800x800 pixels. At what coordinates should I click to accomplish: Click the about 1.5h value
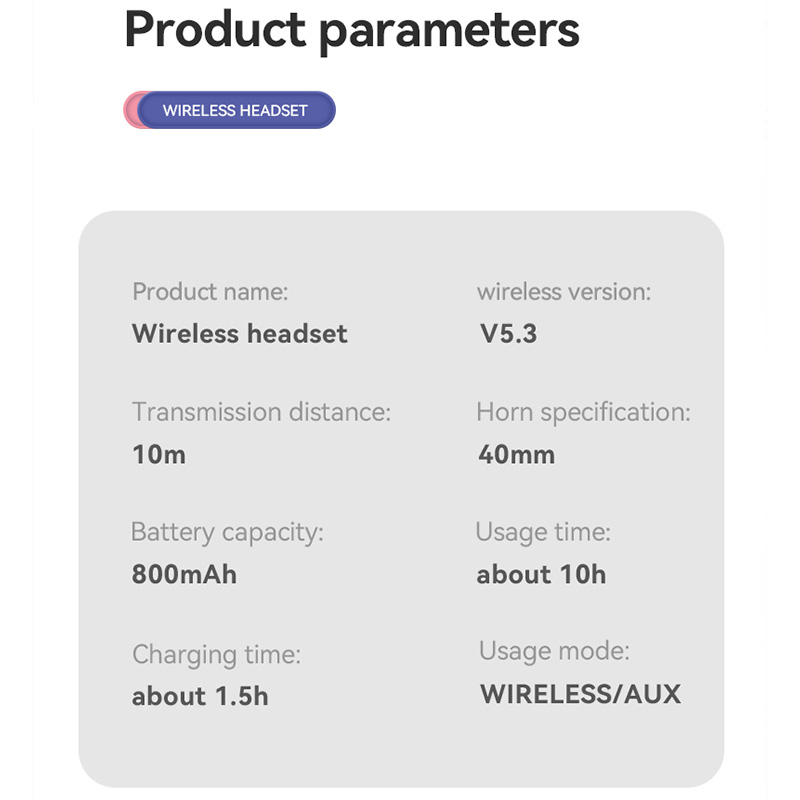(200, 696)
